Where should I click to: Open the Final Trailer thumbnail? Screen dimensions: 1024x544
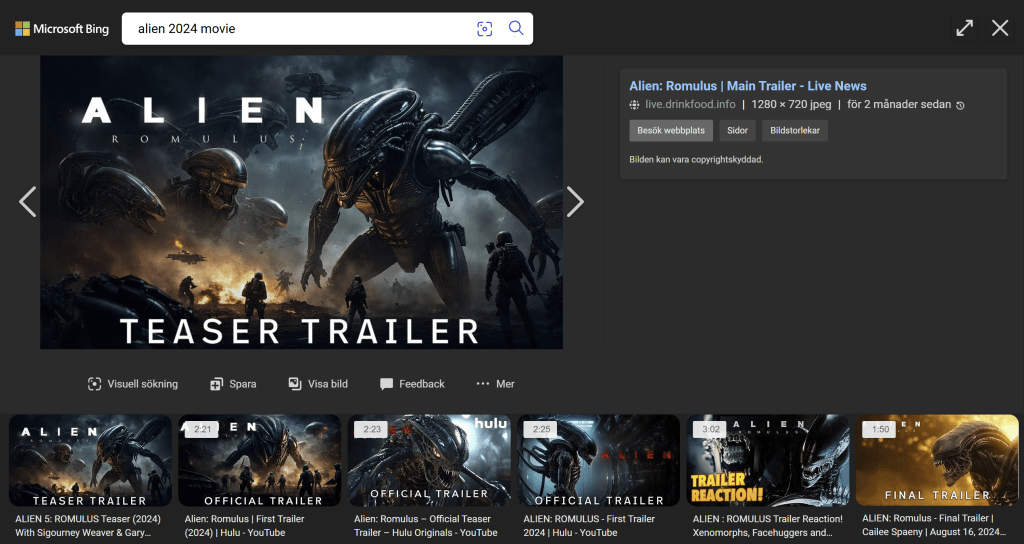coord(936,461)
